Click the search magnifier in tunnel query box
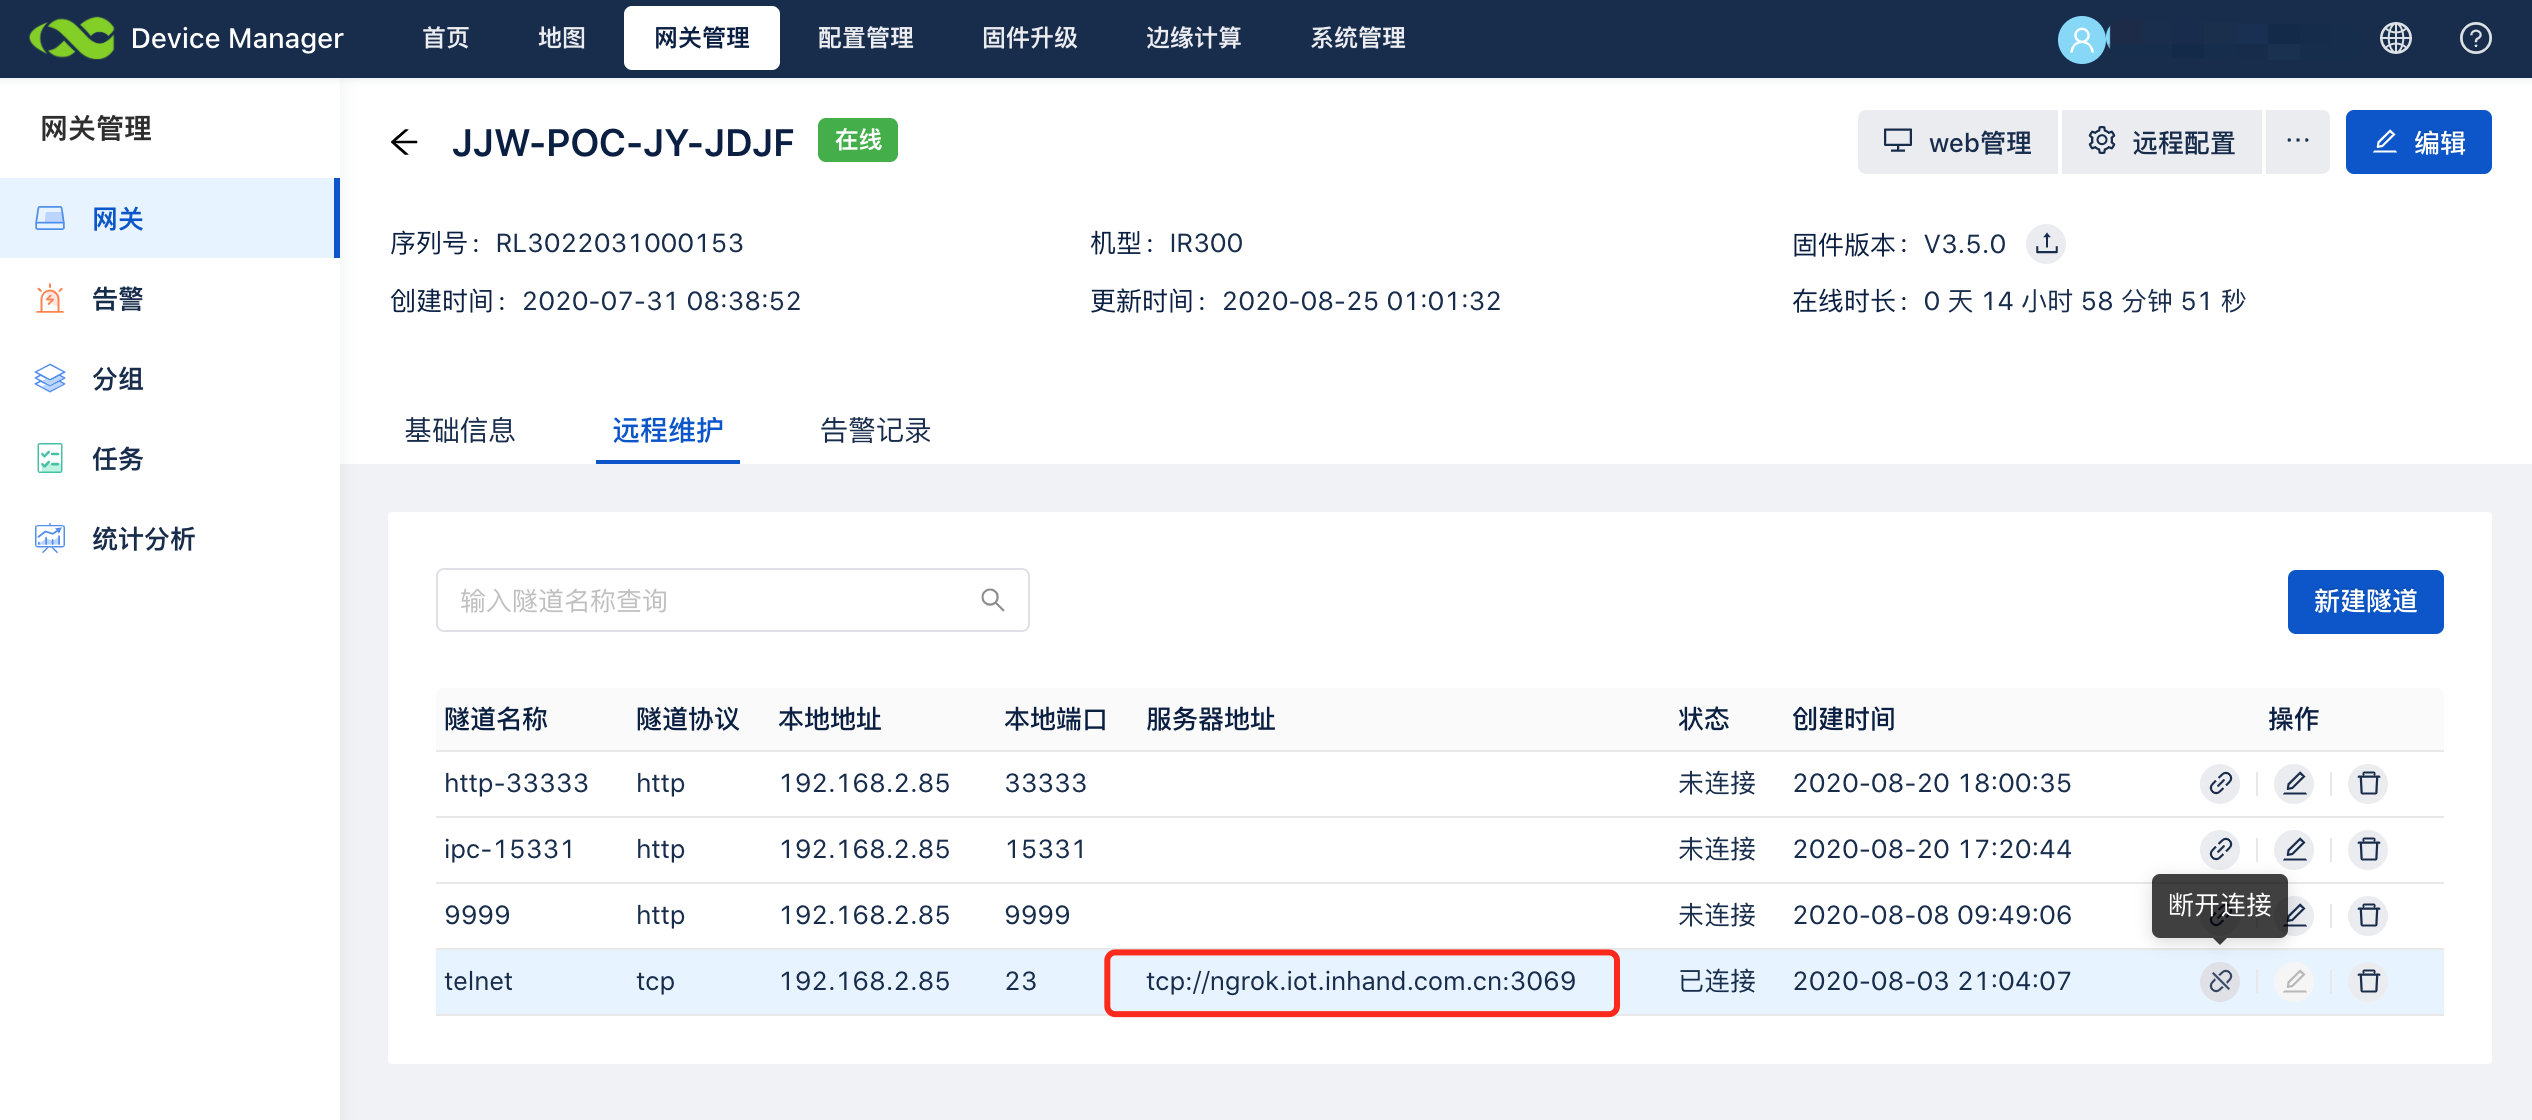This screenshot has width=2532, height=1120. coord(992,600)
